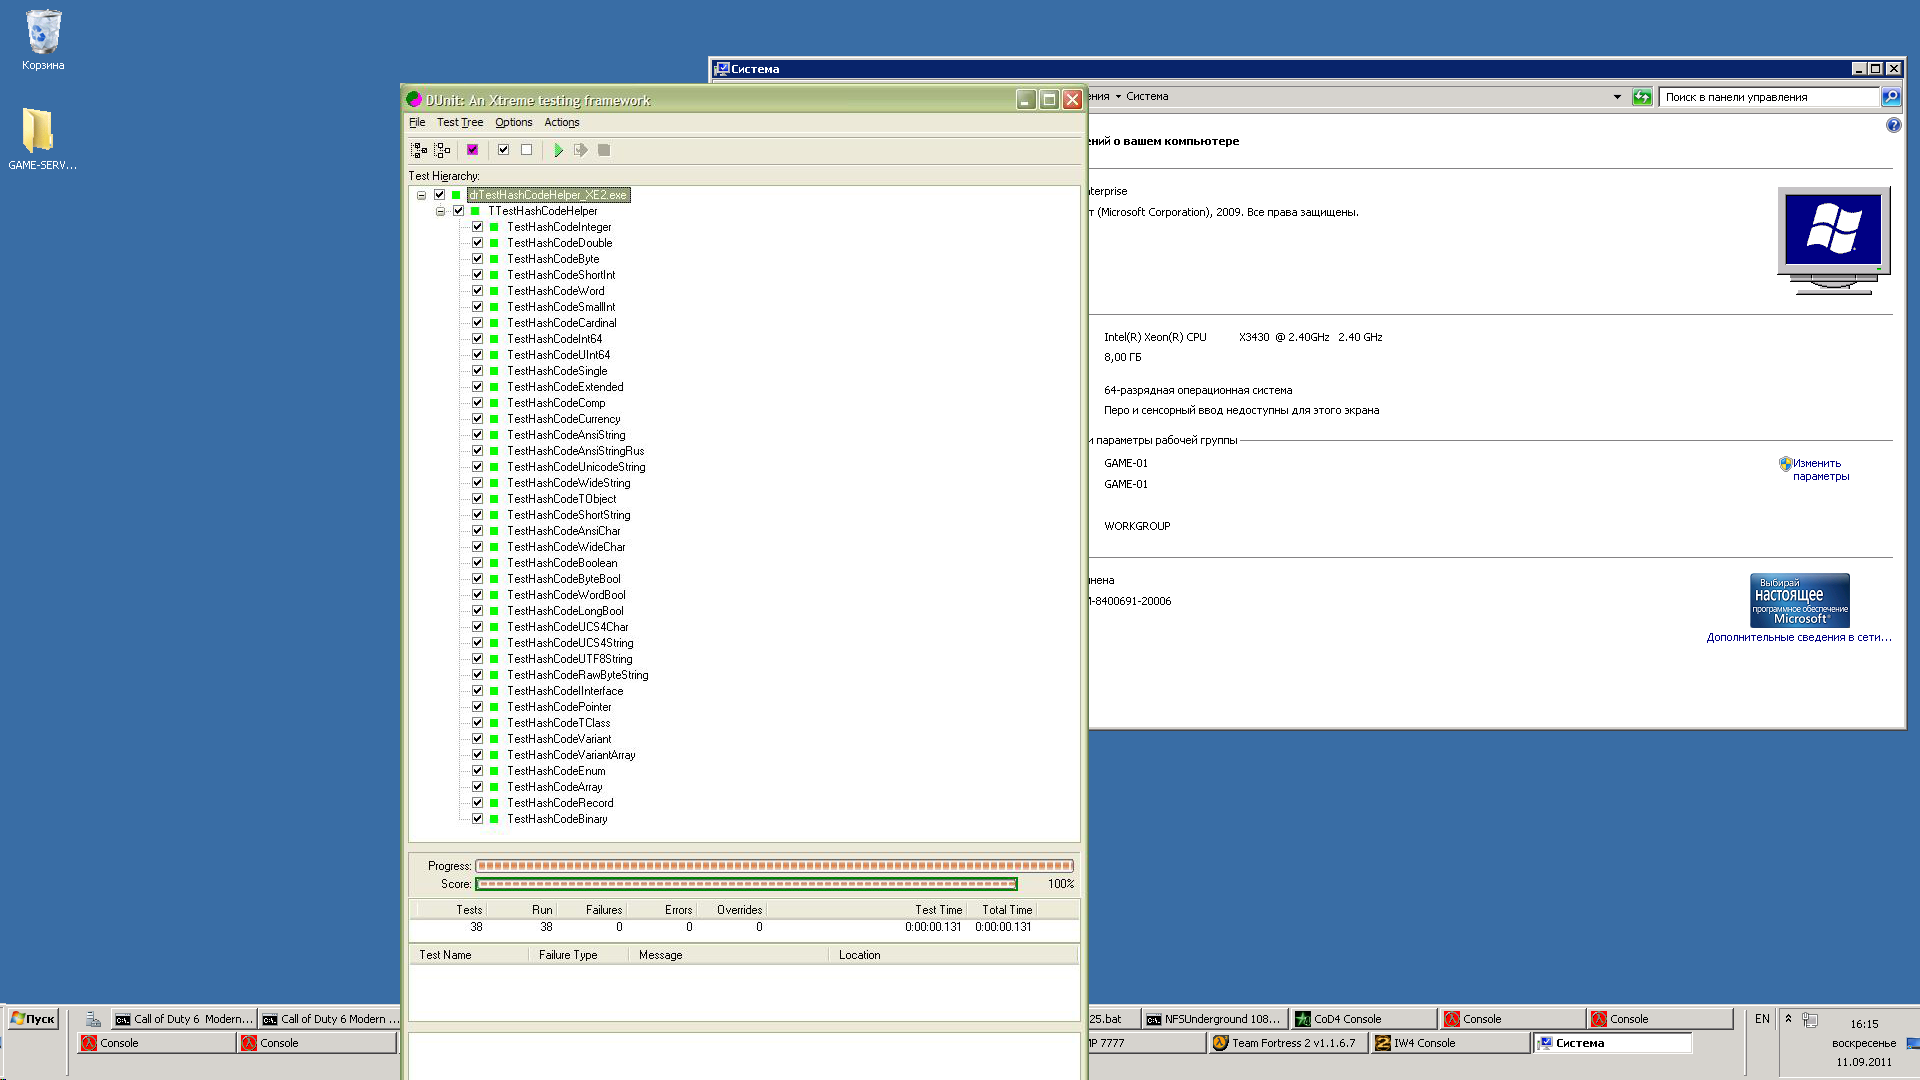This screenshot has width=1920, height=1080.
Task: Click the DUnit title bar application icon
Action: click(414, 100)
